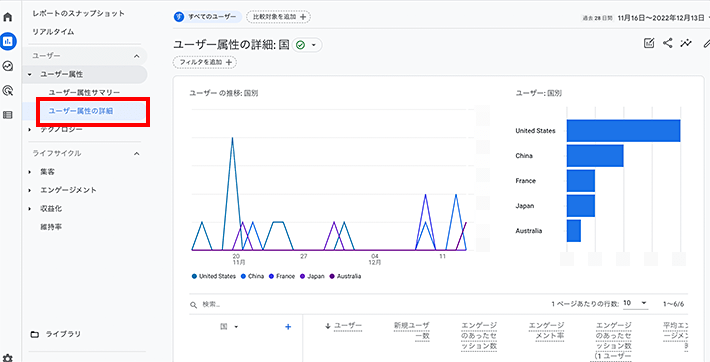Click the United States legend dot
The image size is (710, 362).
pos(194,276)
